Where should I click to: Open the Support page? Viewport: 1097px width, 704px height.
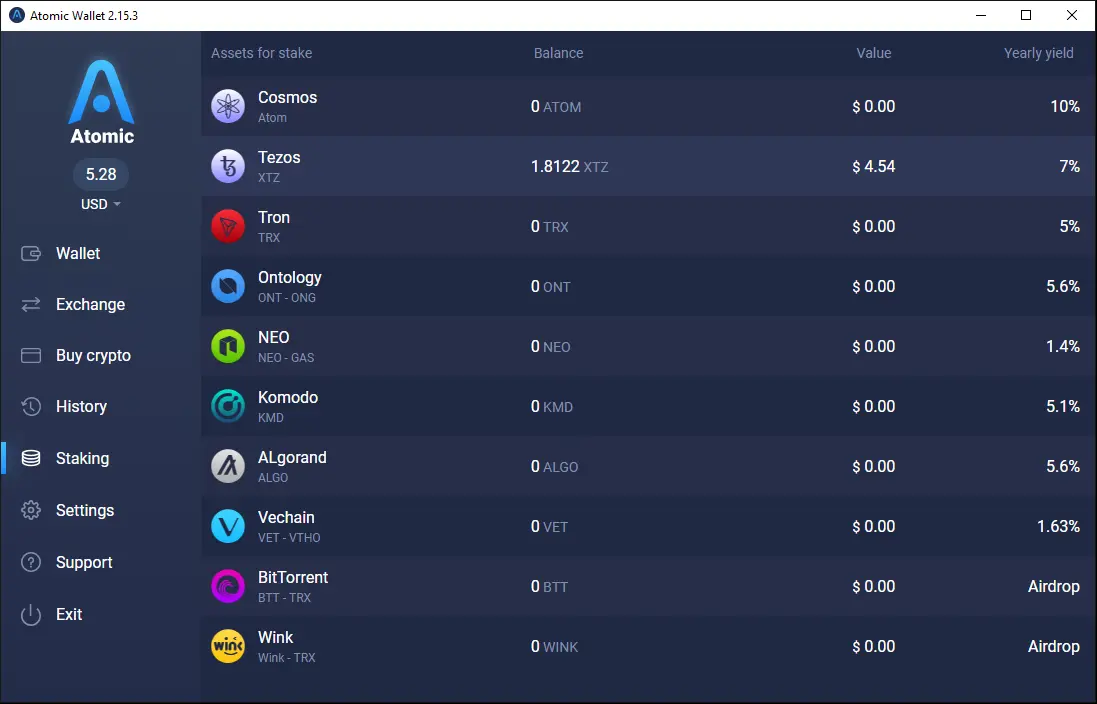(x=84, y=562)
